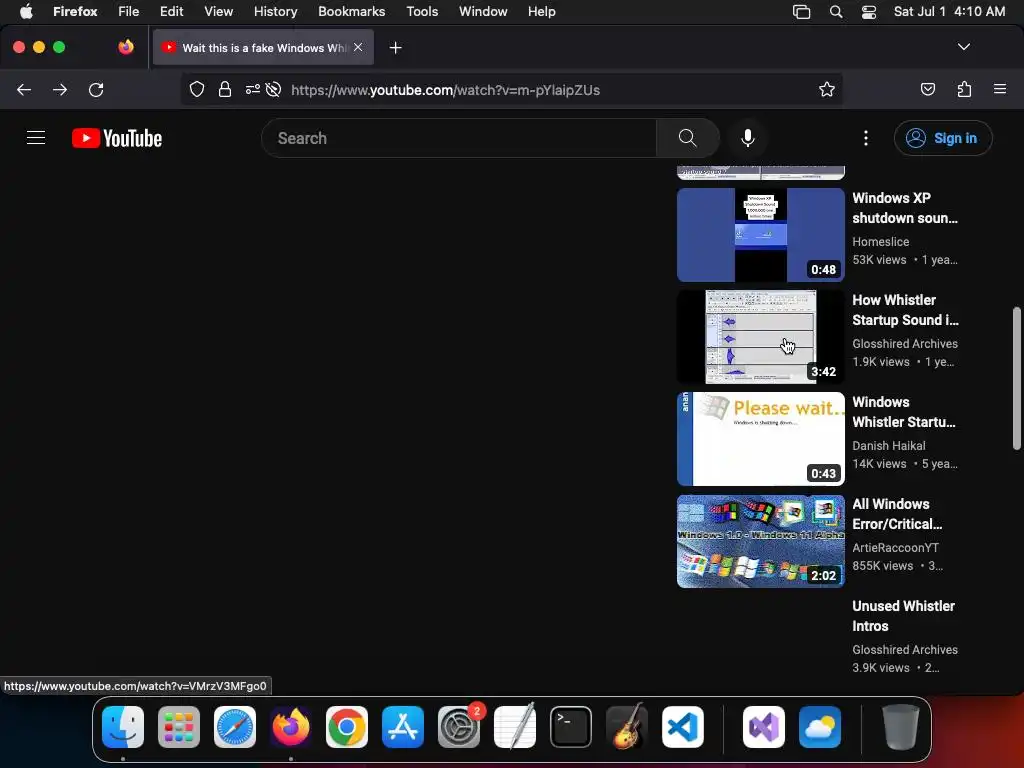Select the 'Wait this is a fake Windows' tab
1024x768 pixels.
point(263,48)
